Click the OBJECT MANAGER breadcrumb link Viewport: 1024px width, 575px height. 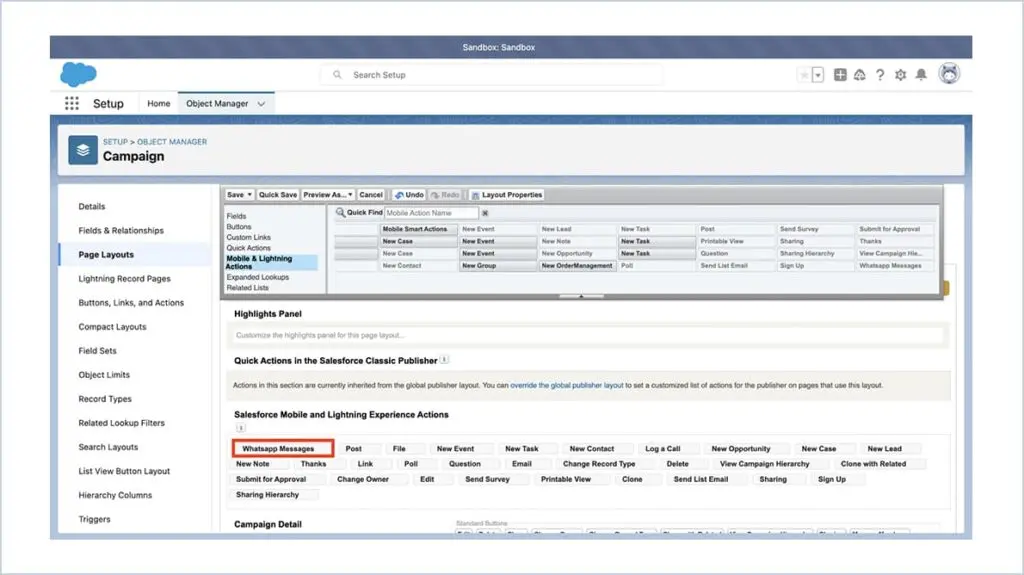(172, 142)
